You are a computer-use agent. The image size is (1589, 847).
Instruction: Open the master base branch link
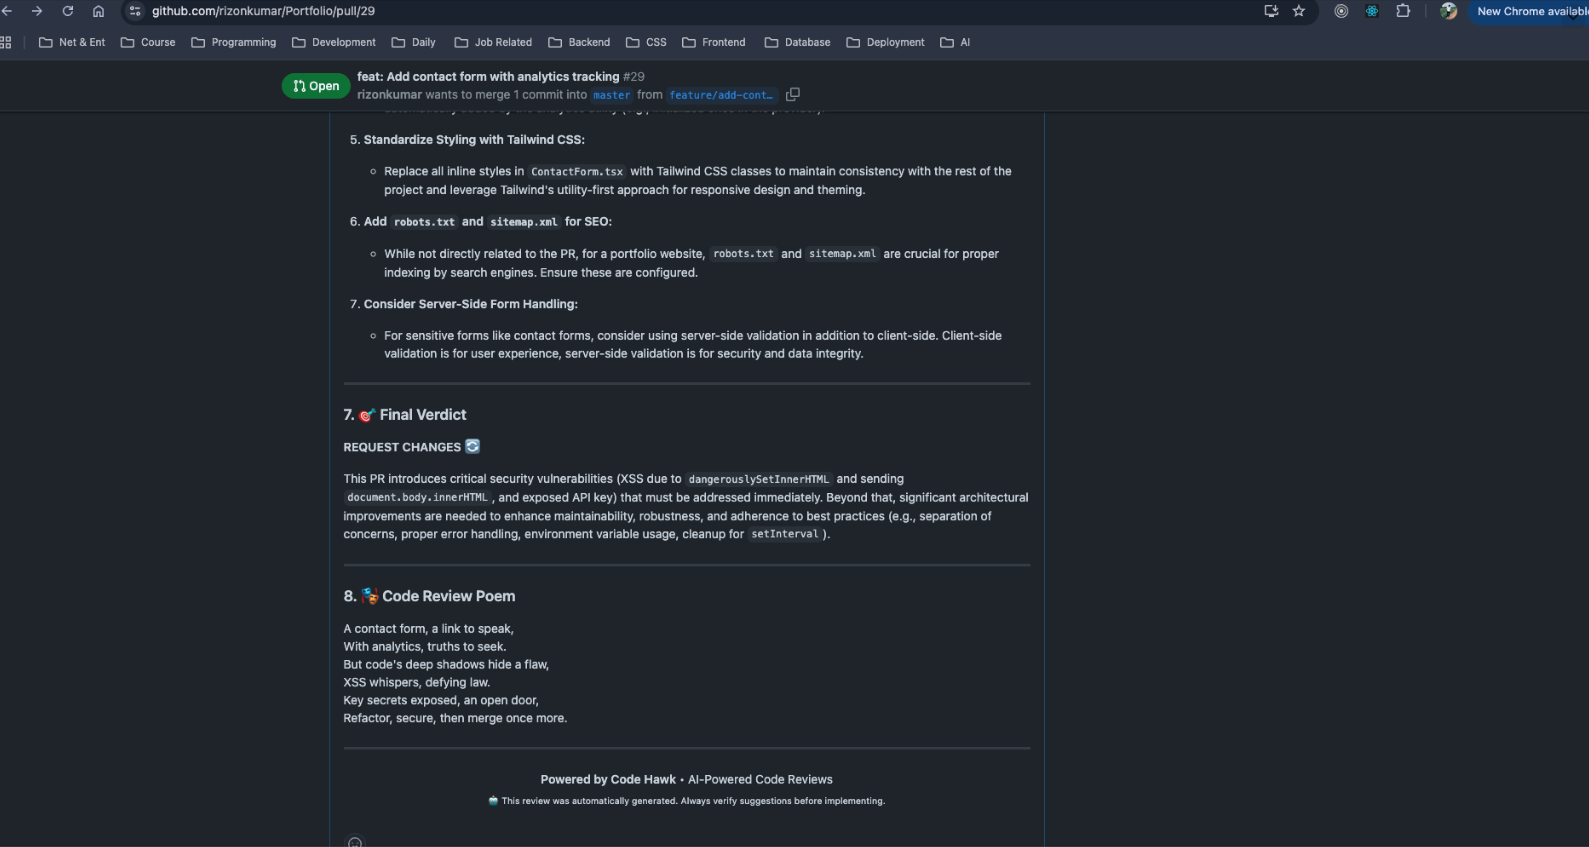coord(611,95)
